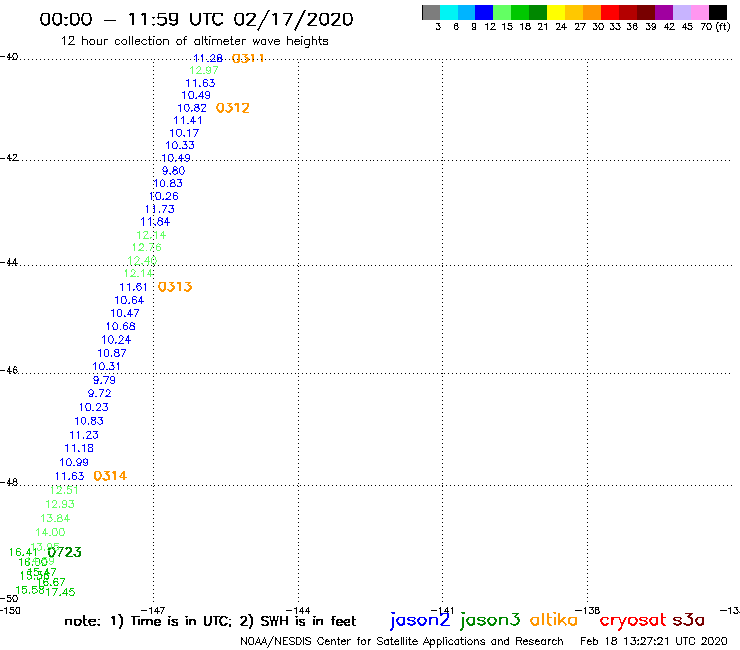
Task: Click the '70 (ft)' legend label
Action: point(715,27)
